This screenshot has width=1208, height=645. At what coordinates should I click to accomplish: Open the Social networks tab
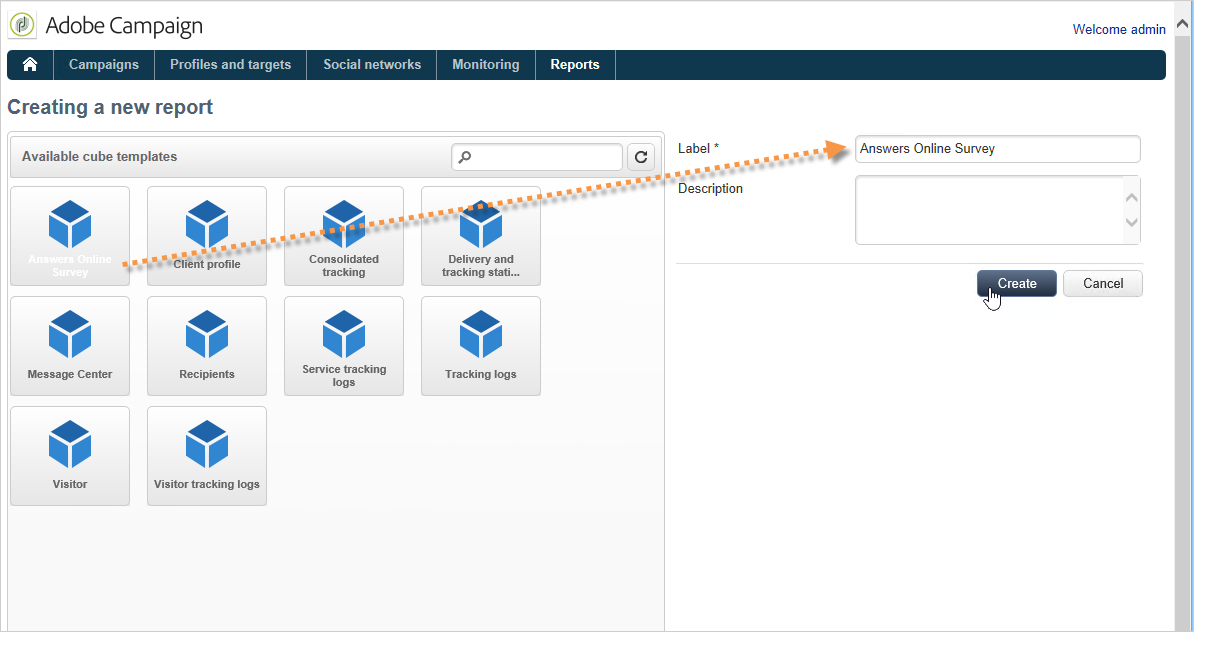coord(372,64)
